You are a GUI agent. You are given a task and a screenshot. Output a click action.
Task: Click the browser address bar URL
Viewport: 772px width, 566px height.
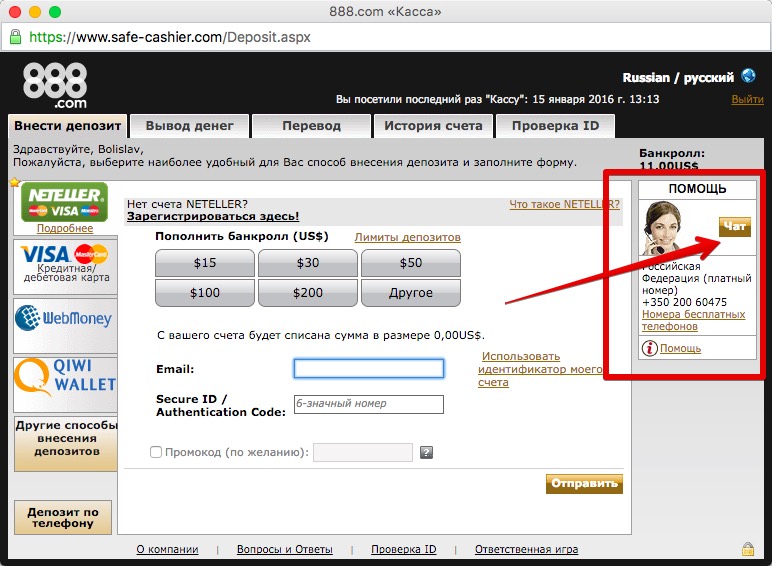click(x=170, y=37)
